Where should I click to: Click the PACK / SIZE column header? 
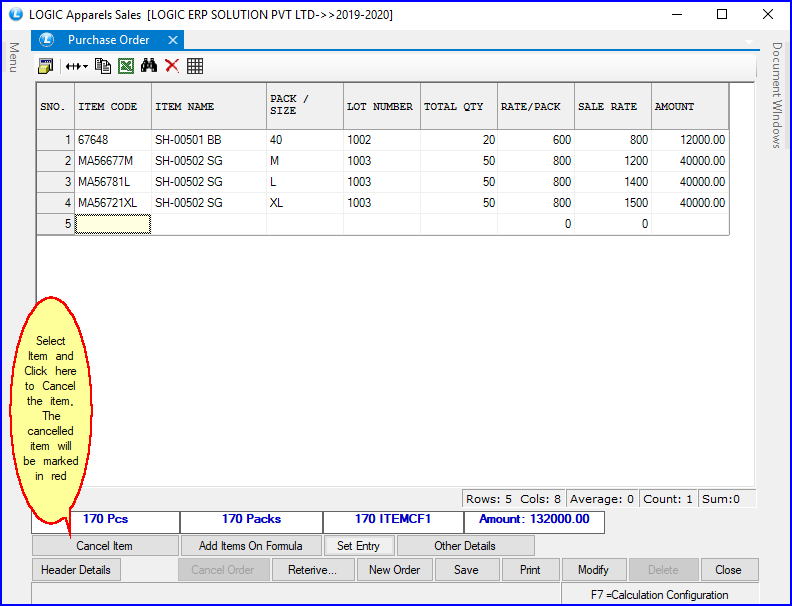(305, 107)
